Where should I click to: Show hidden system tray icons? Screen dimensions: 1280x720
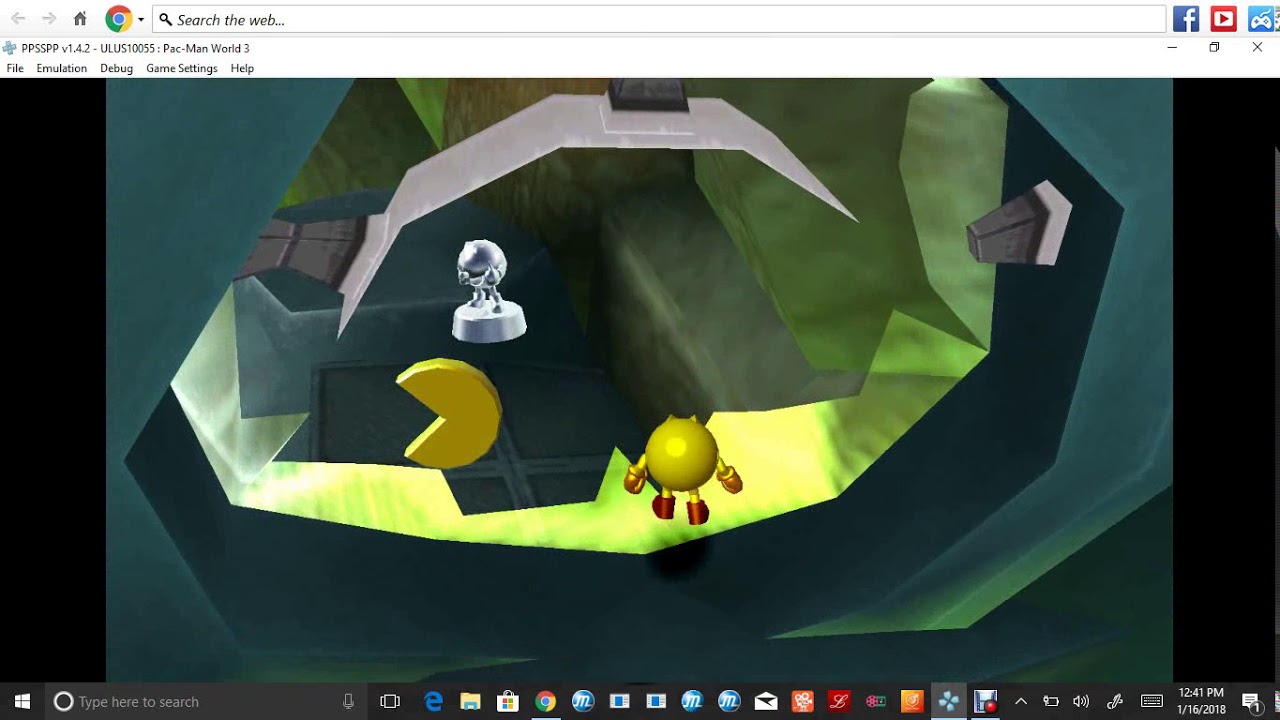pos(1020,701)
